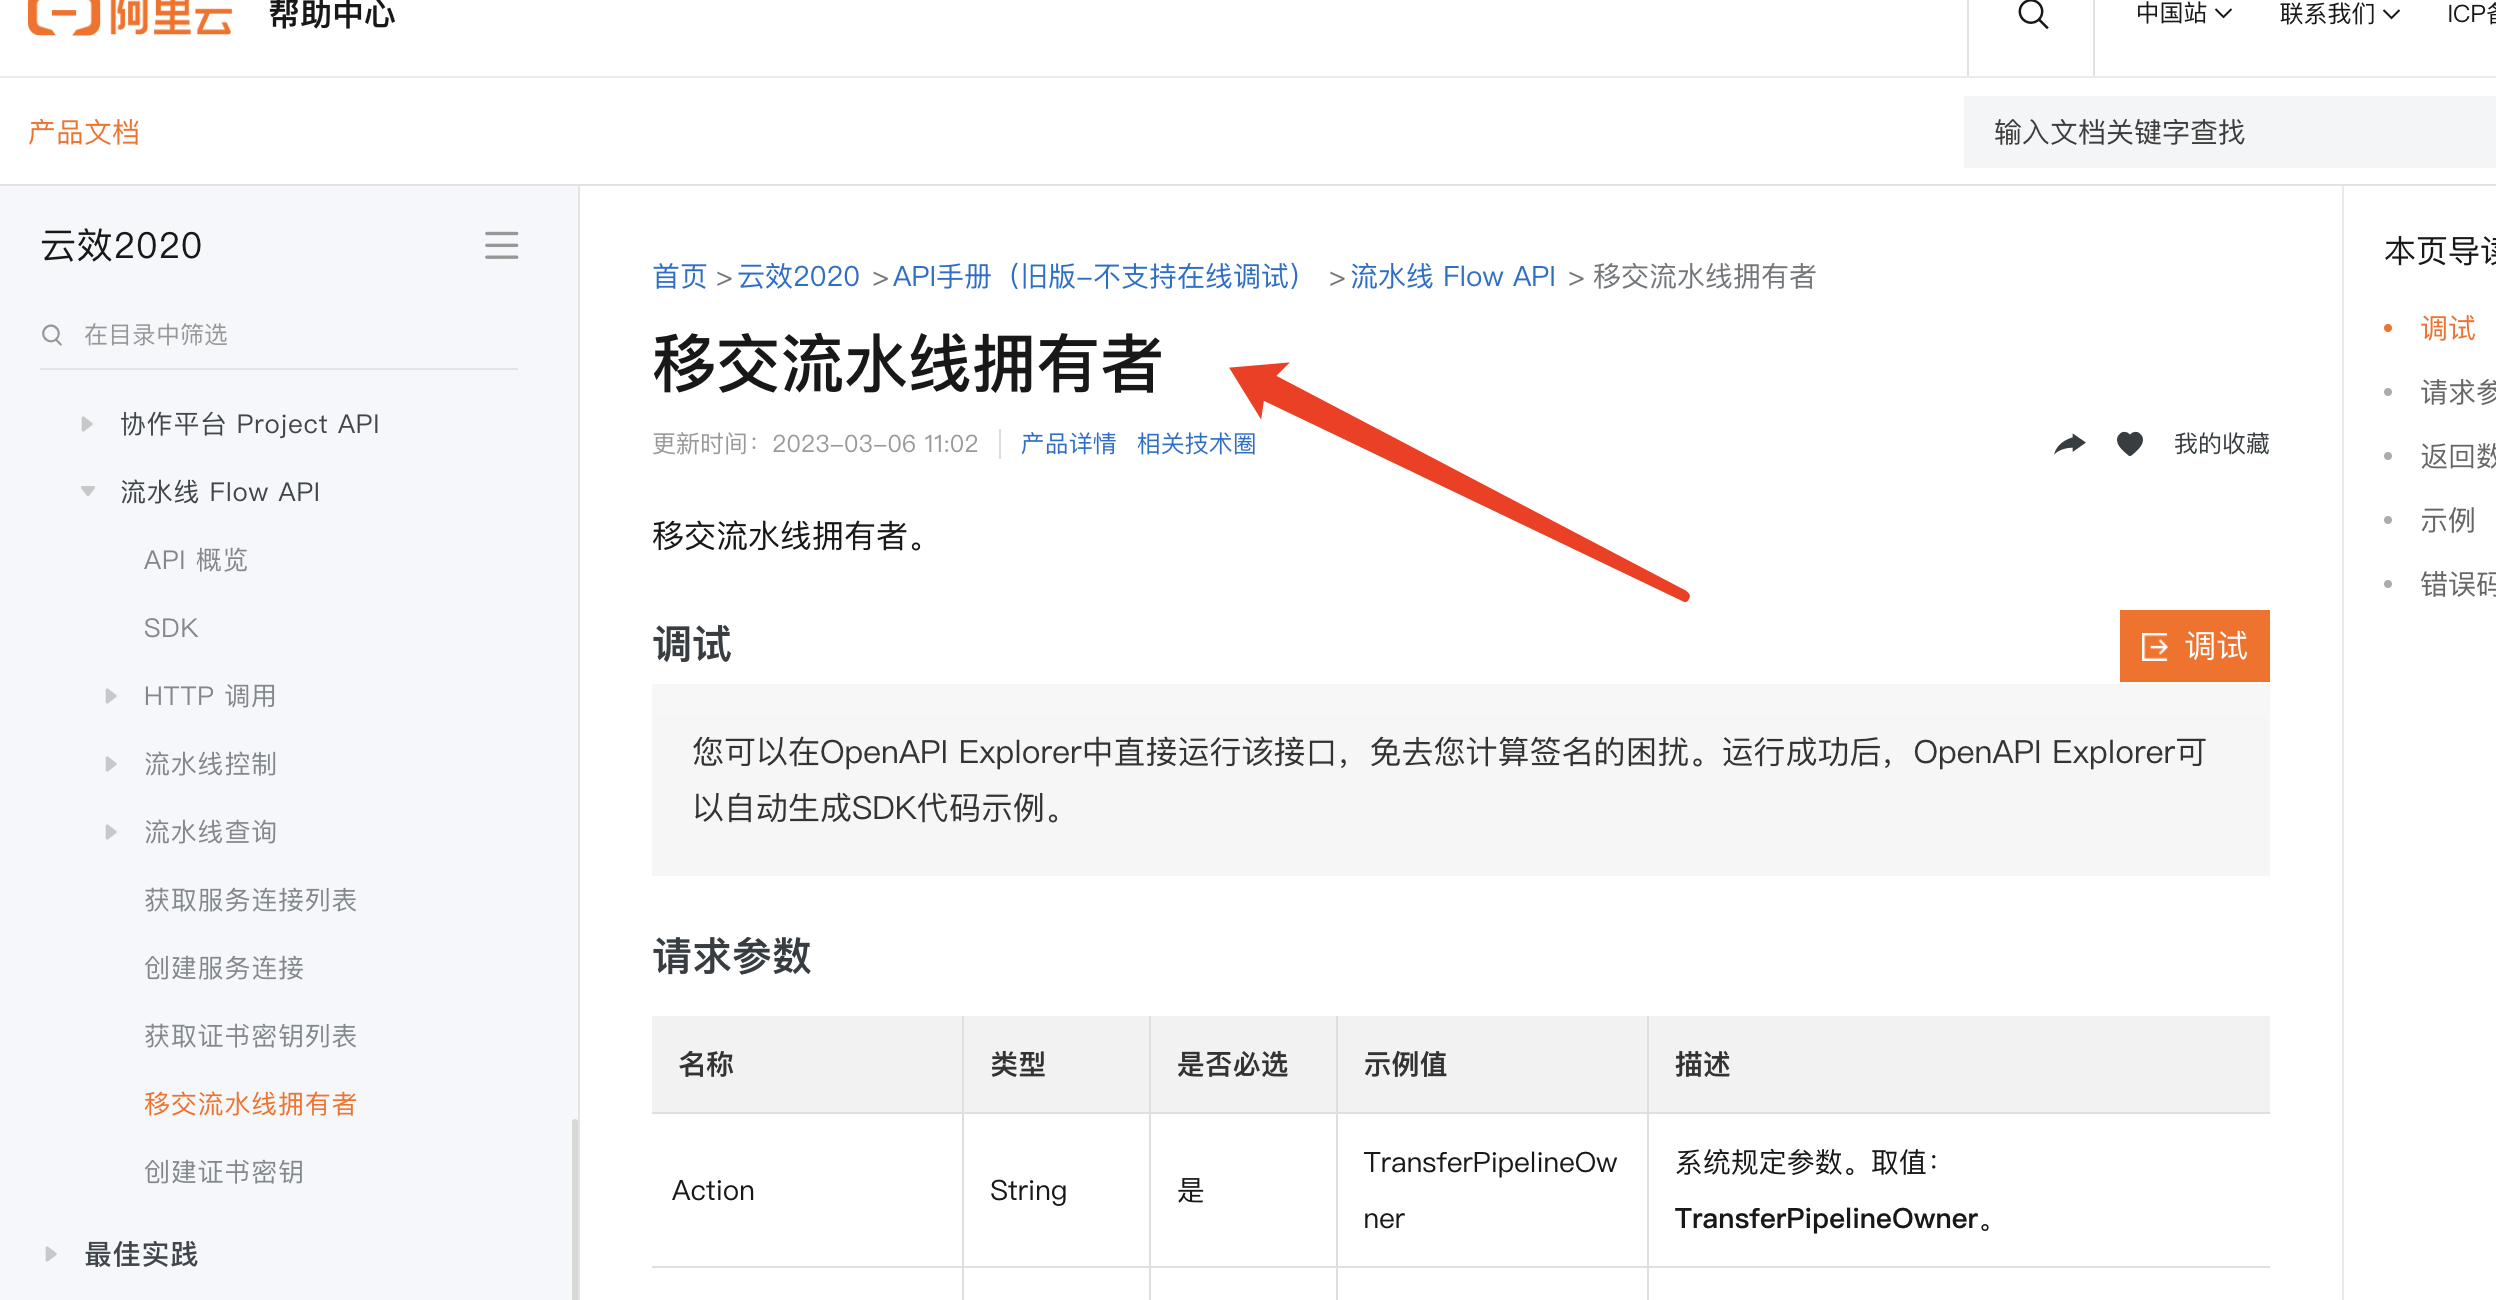The image size is (2496, 1300).
Task: Jump to 示例 in page navigation
Action: pos(2446,520)
